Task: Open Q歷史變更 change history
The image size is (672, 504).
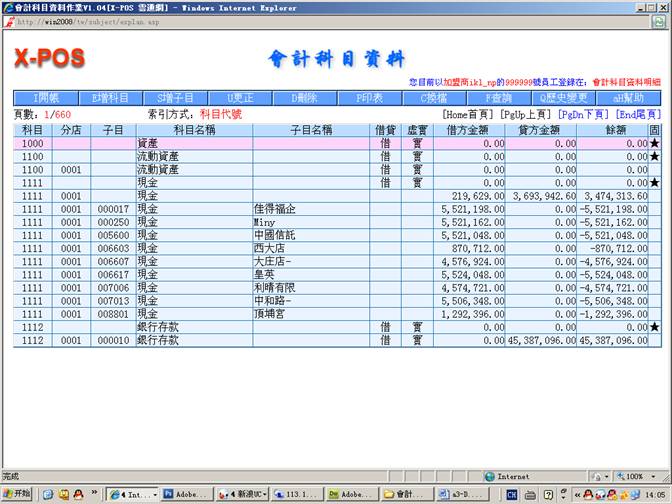Action: pos(565,98)
